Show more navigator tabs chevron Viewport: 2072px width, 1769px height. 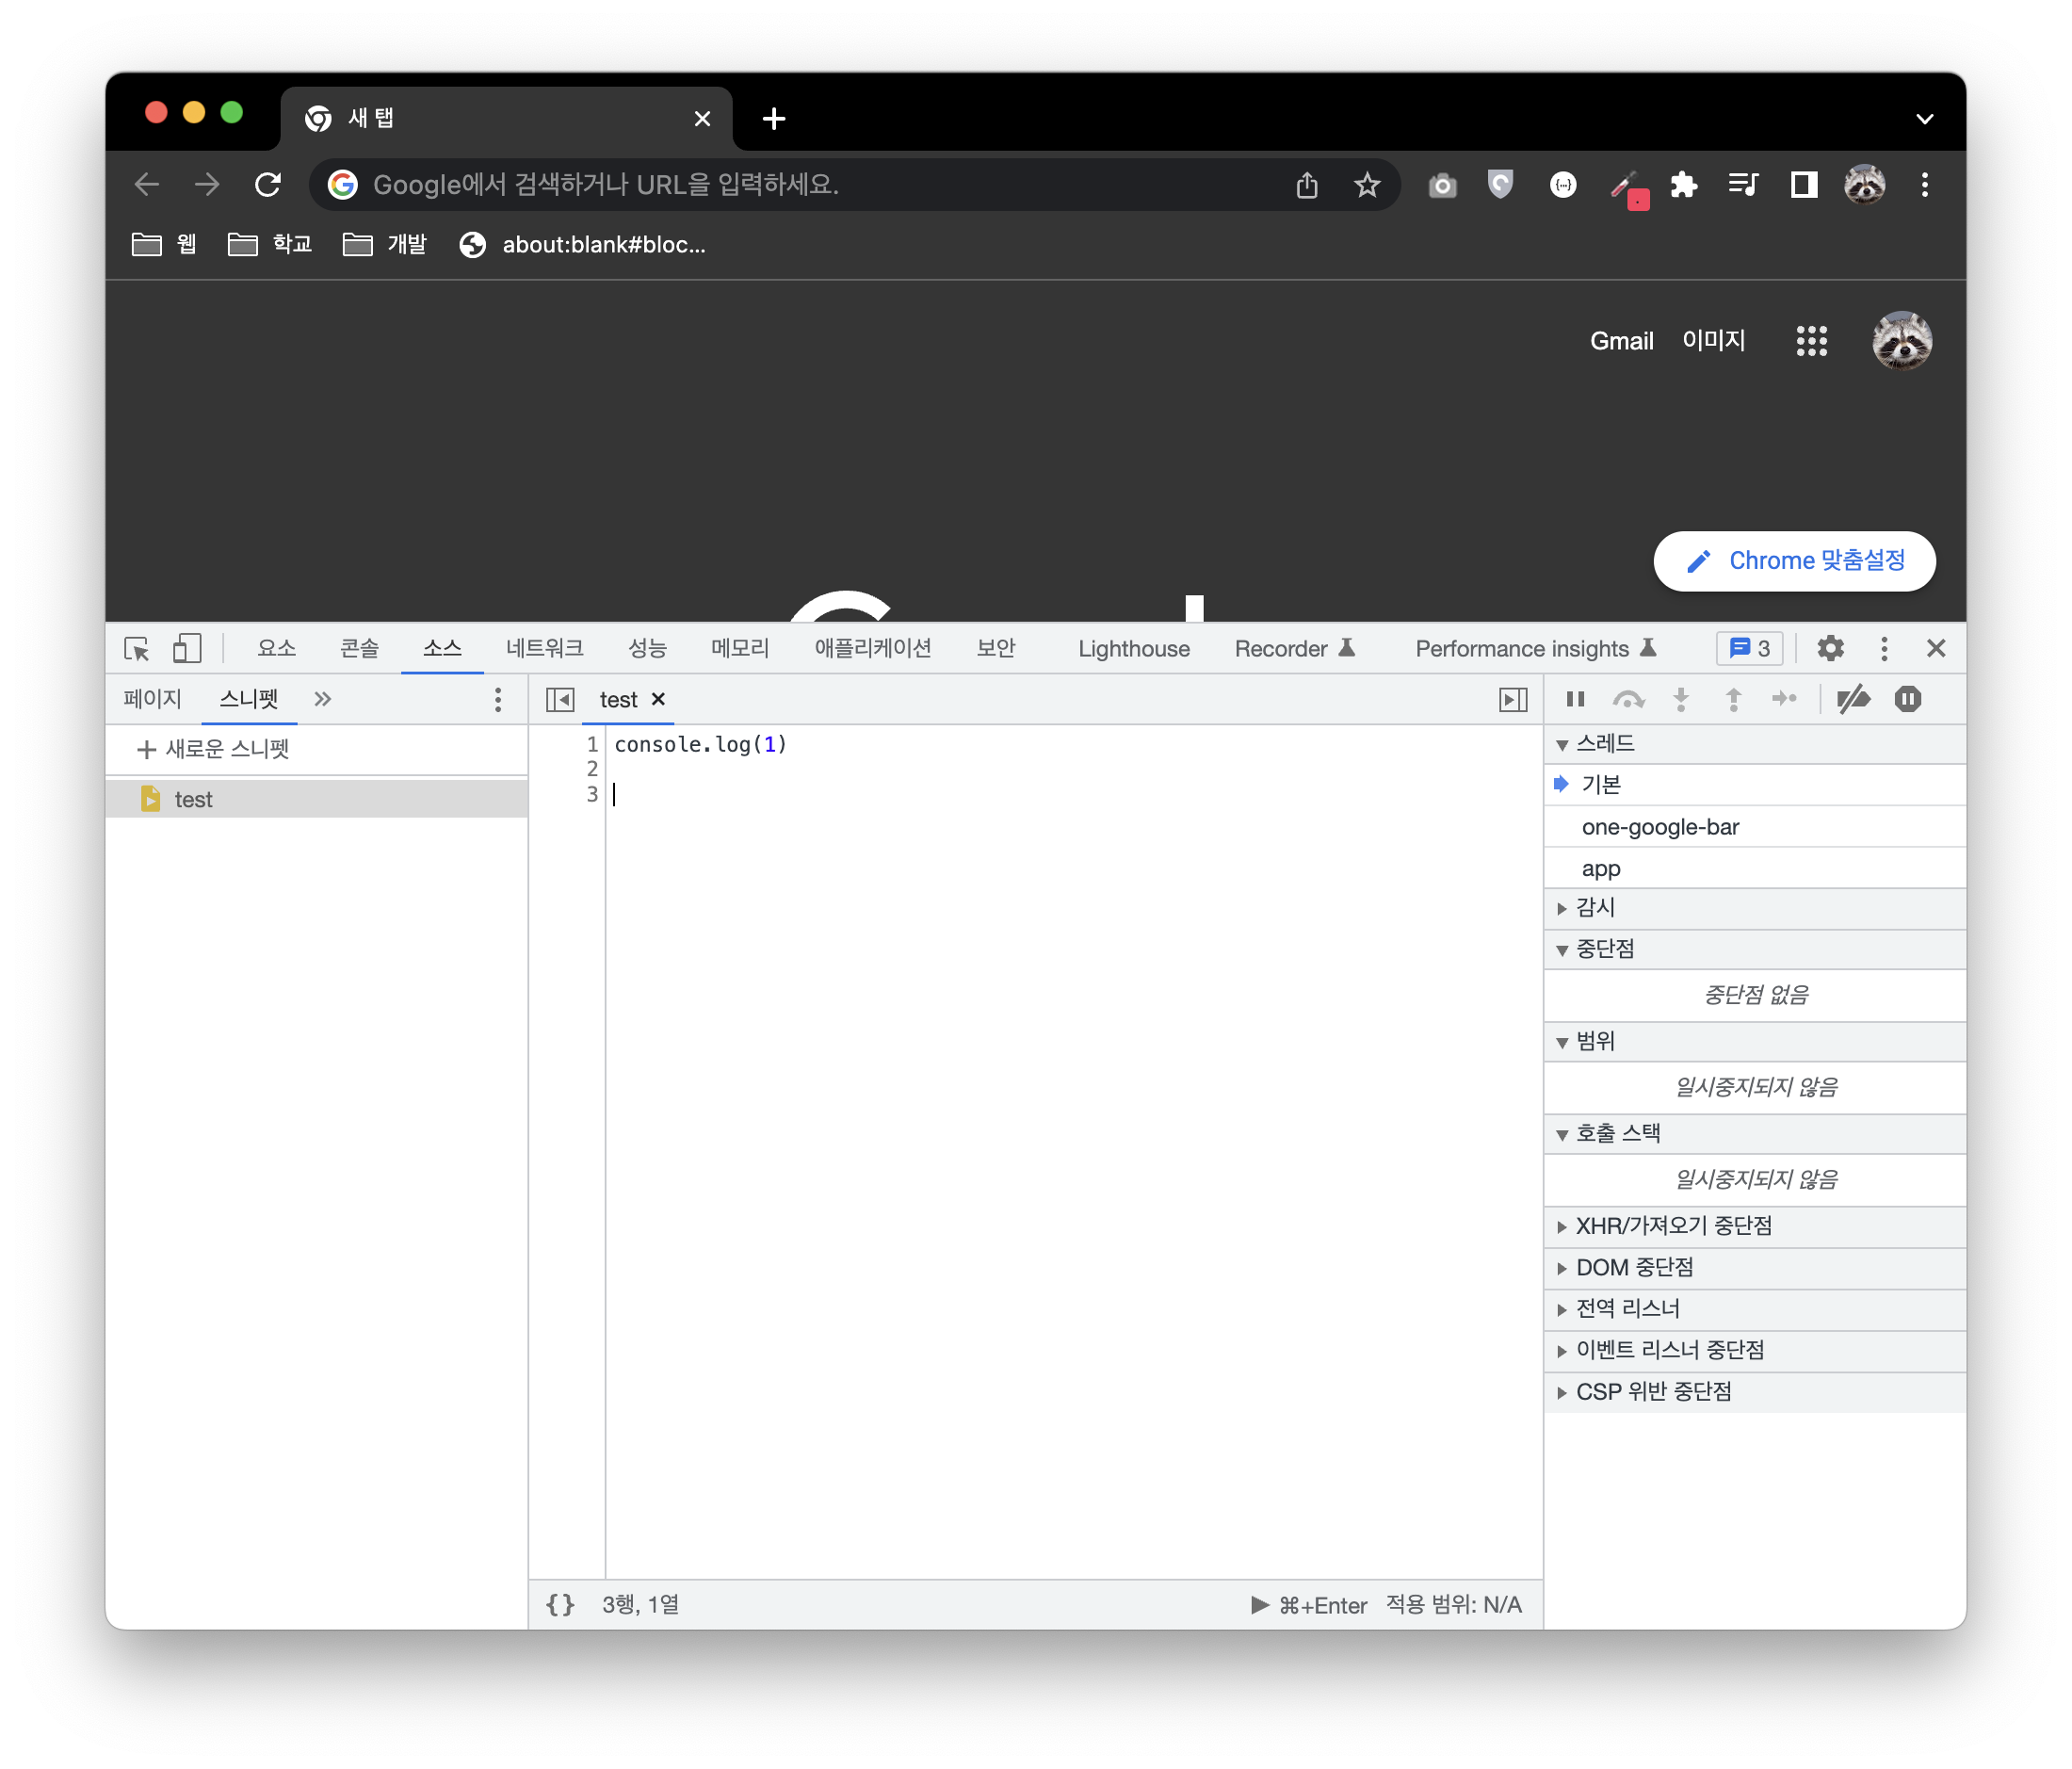pyautogui.click(x=322, y=700)
